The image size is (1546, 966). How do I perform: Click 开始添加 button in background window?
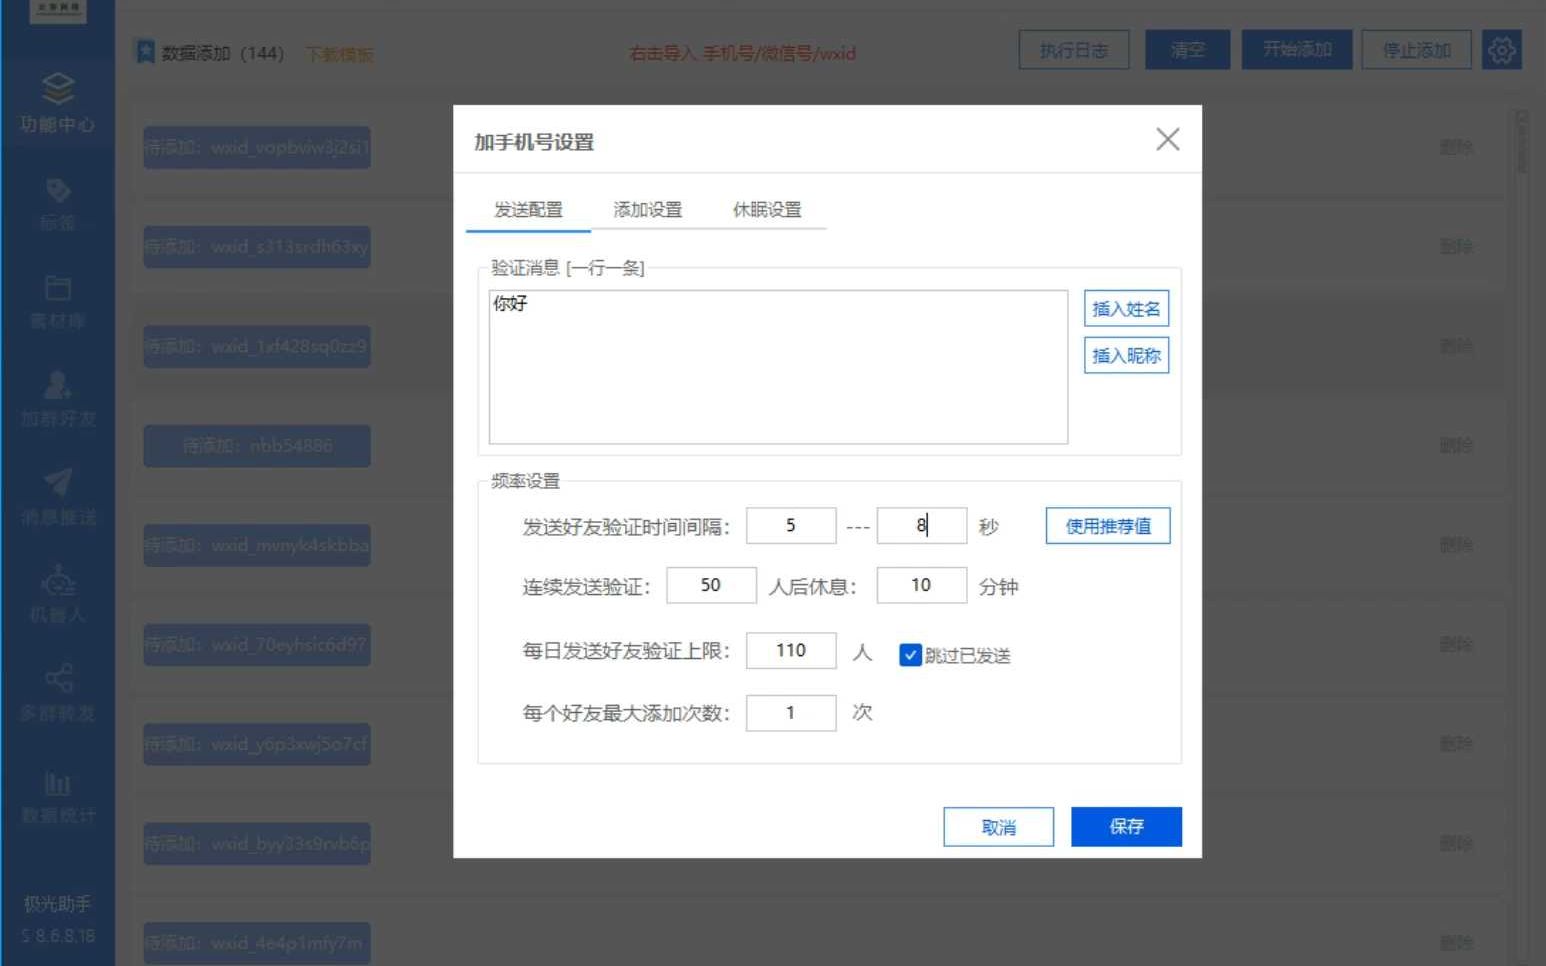tap(1297, 50)
